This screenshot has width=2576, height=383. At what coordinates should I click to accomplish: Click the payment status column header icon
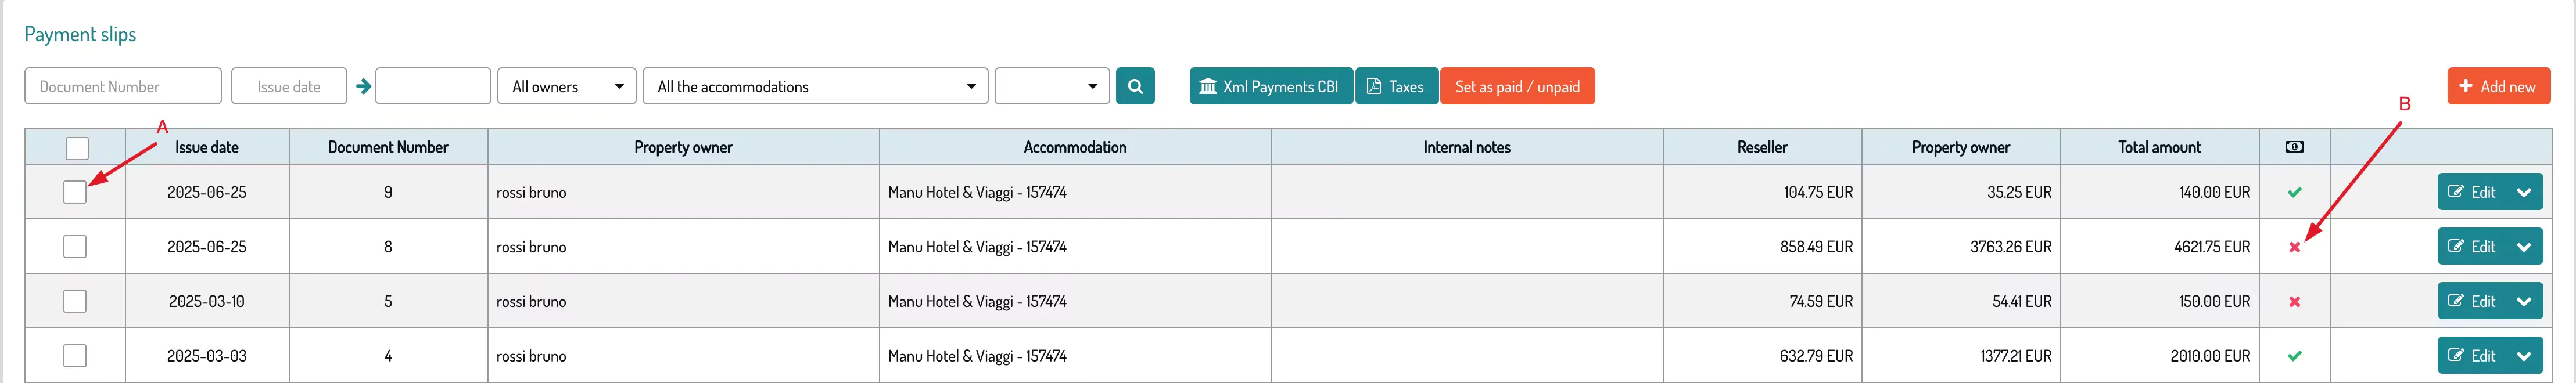coord(2294,147)
